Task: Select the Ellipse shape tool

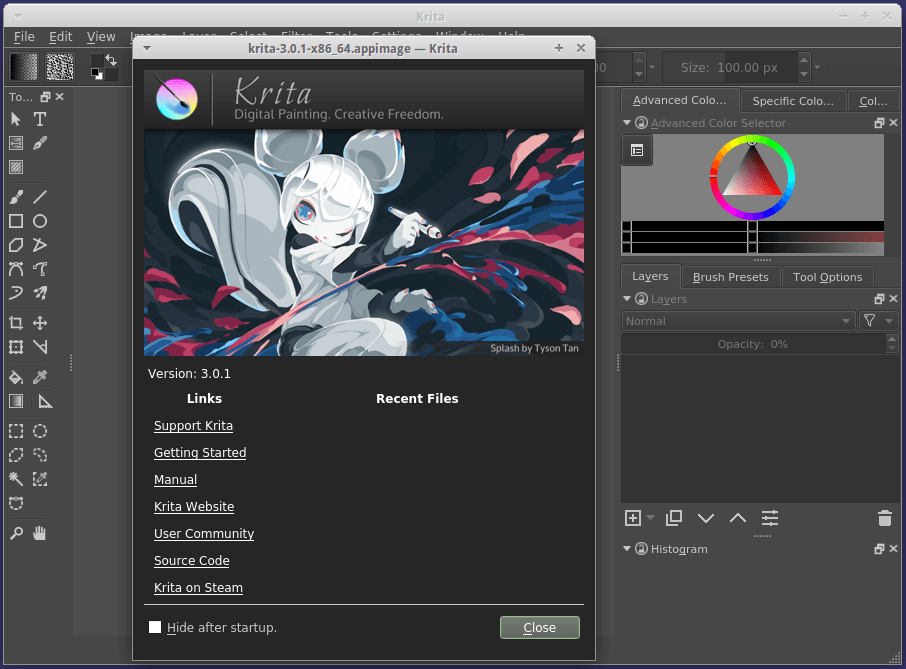Action: (x=40, y=221)
